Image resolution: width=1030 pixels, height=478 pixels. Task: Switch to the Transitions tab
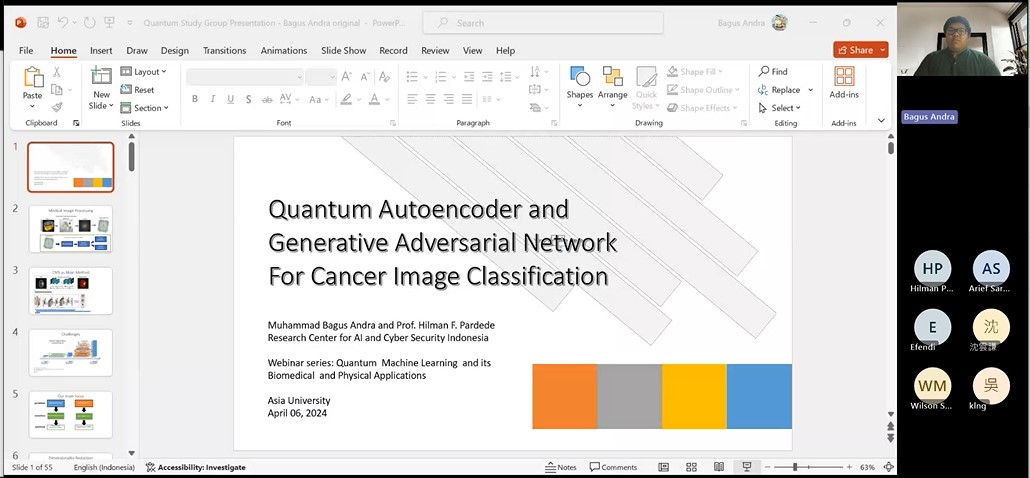pos(225,51)
